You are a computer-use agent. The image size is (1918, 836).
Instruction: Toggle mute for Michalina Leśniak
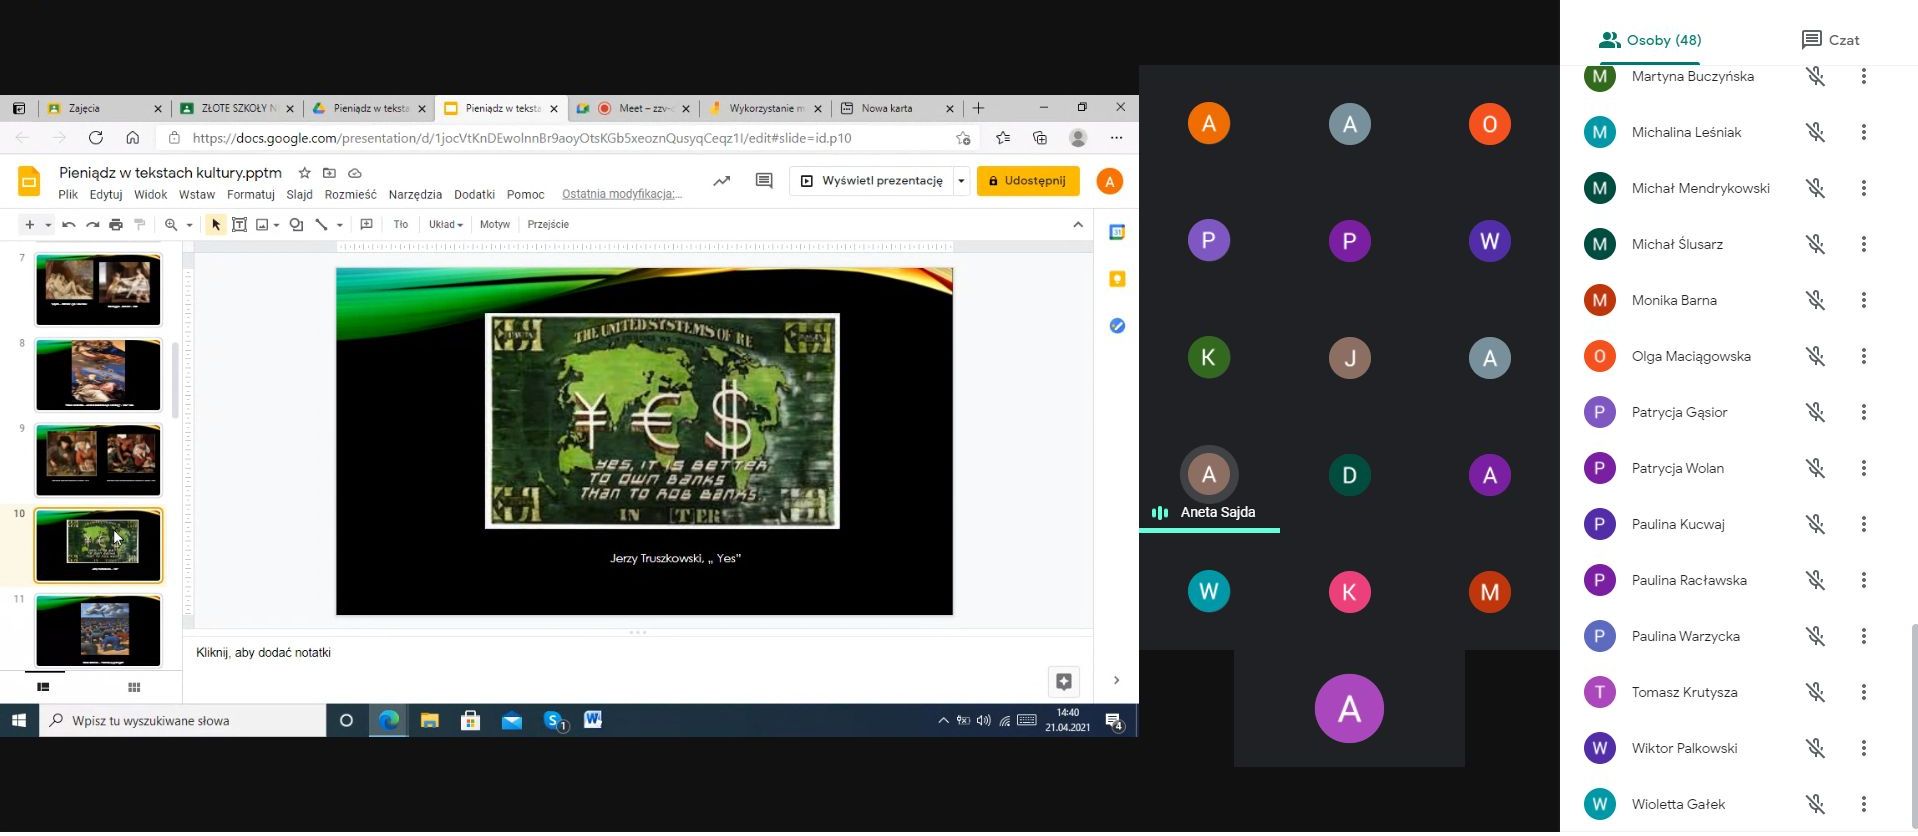[1815, 132]
